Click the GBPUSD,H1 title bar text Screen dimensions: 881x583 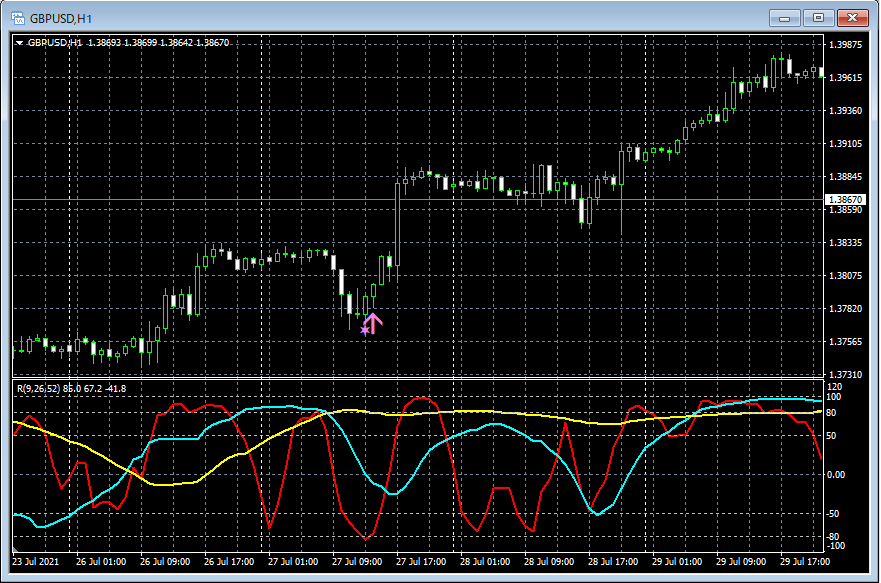tap(61, 19)
